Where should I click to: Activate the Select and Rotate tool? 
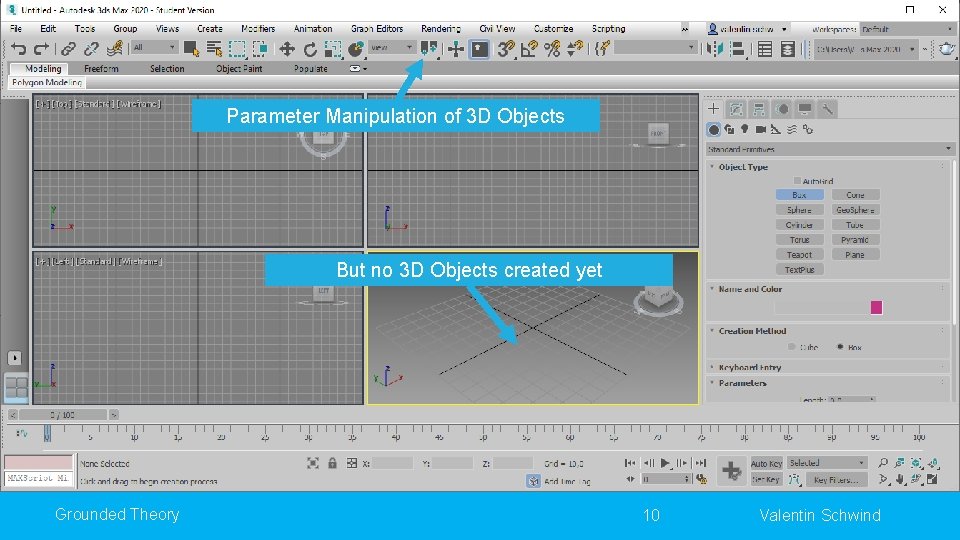[x=310, y=49]
